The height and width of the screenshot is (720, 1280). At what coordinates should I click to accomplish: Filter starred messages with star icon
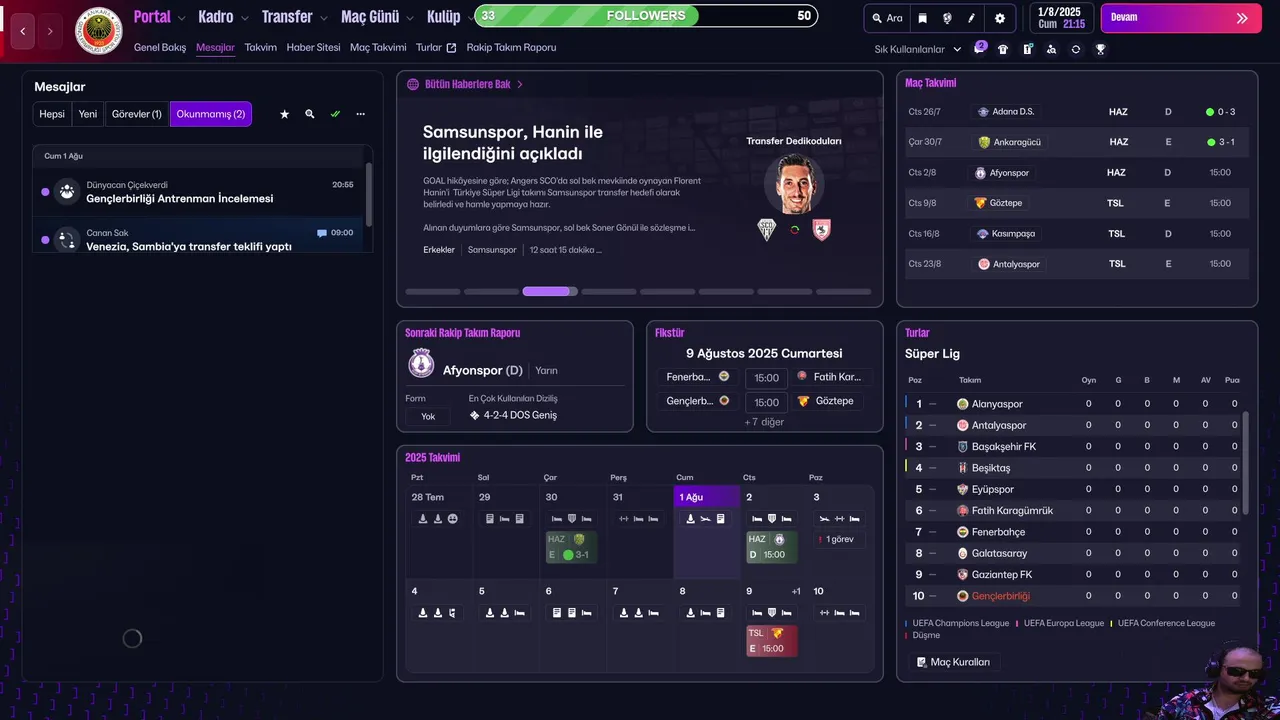tap(284, 114)
